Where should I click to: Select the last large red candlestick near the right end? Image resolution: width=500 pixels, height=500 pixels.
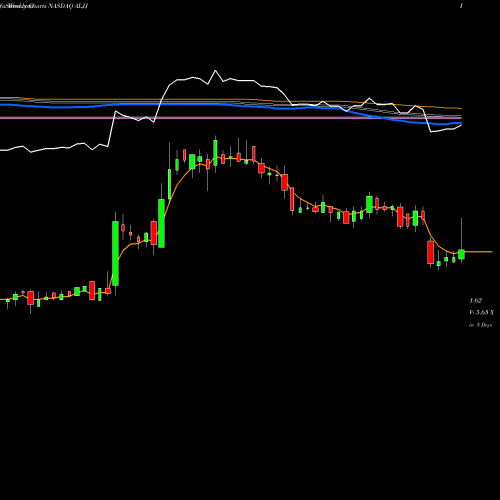(x=431, y=252)
